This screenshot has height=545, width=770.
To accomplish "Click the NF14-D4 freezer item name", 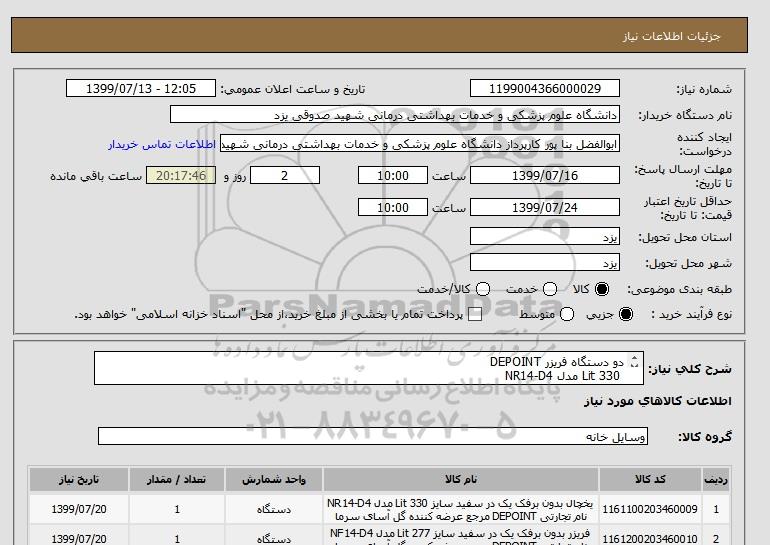I will pyautogui.click(x=461, y=536).
